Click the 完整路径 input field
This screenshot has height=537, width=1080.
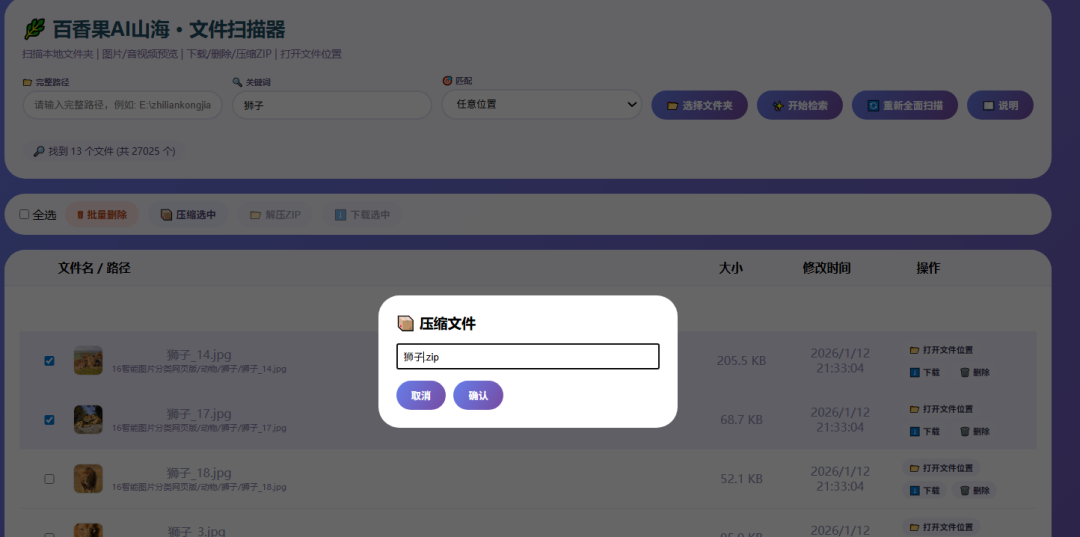[x=123, y=105]
